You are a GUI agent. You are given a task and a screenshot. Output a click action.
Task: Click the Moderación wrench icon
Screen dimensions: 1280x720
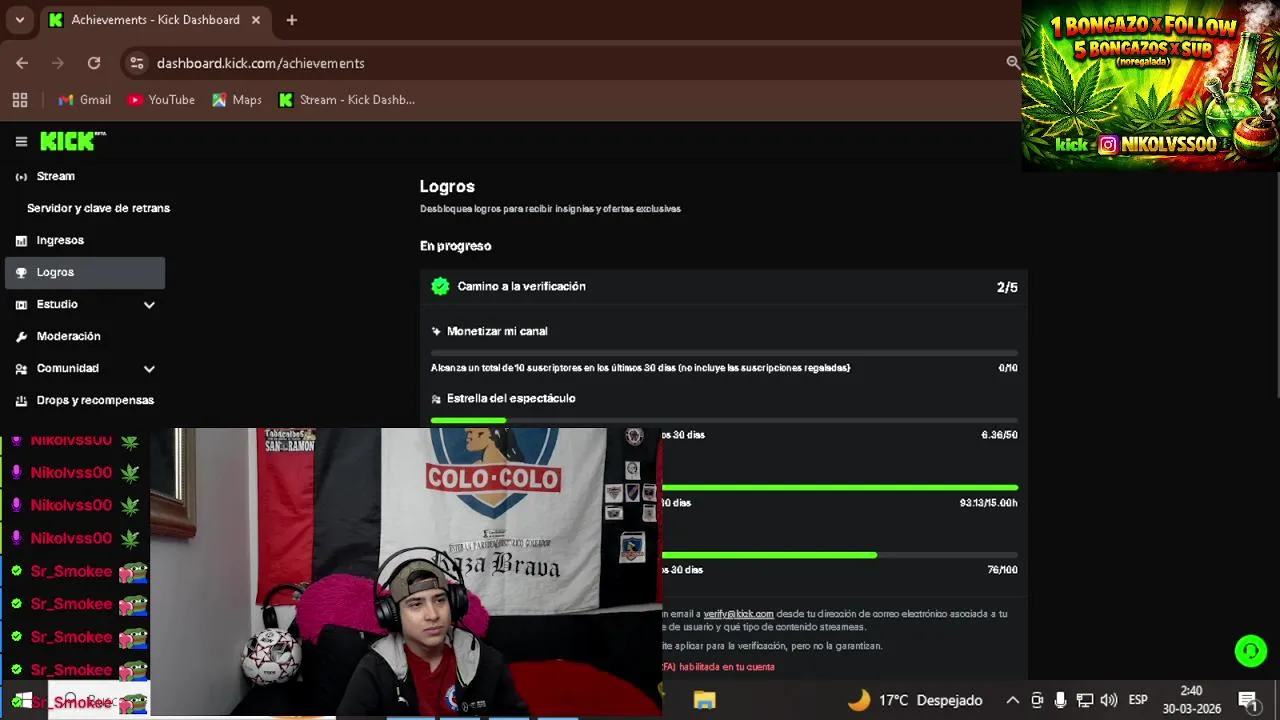pos(21,337)
